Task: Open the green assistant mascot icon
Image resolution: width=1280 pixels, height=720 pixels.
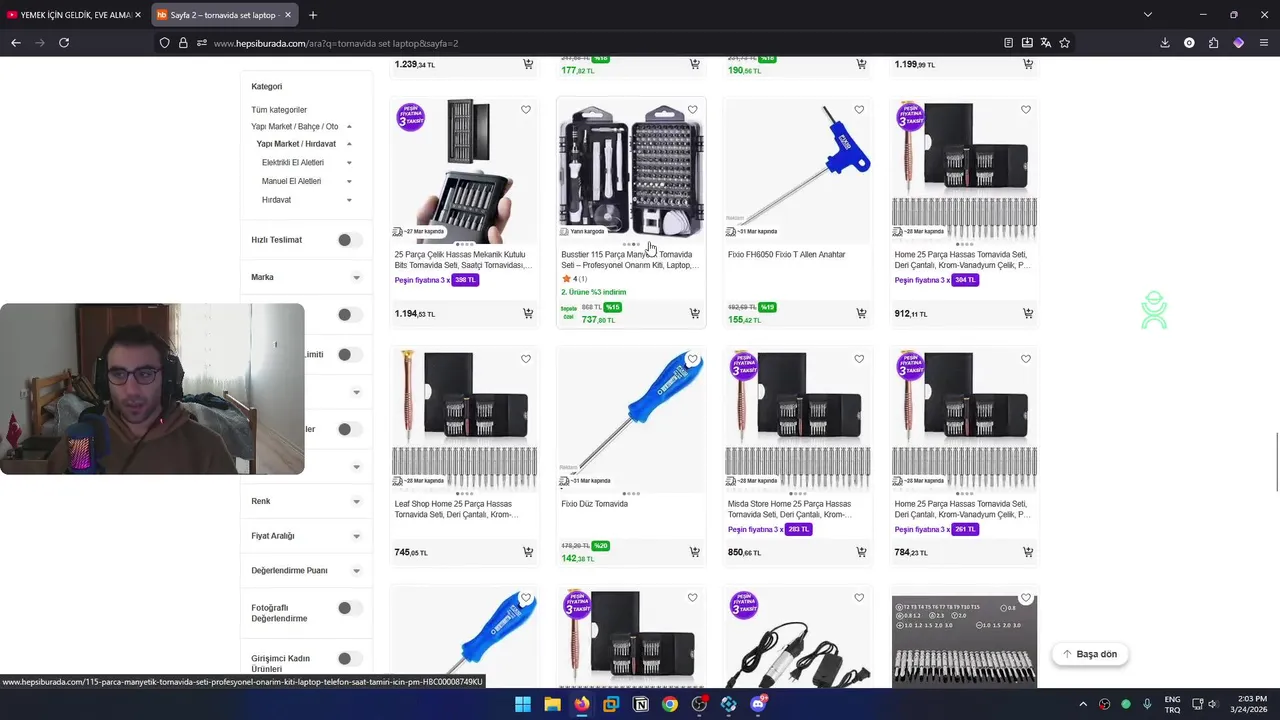Action: pyautogui.click(x=1154, y=311)
